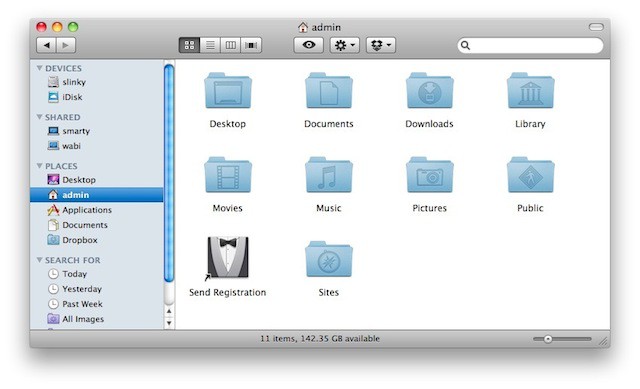This screenshot has width=640, height=389.
Task: Select the Pictures folder
Action: (x=429, y=175)
